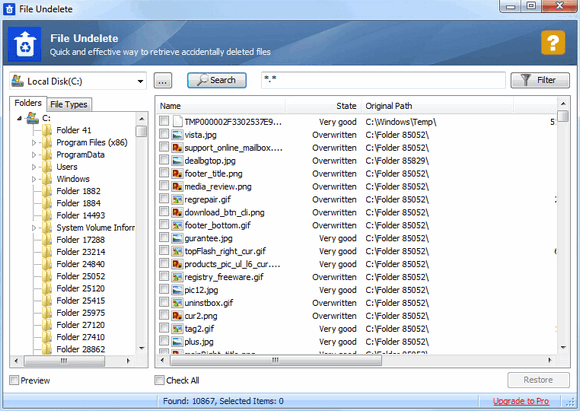This screenshot has height=411, width=580.
Task: Expand the Users folder node
Action: 34,167
